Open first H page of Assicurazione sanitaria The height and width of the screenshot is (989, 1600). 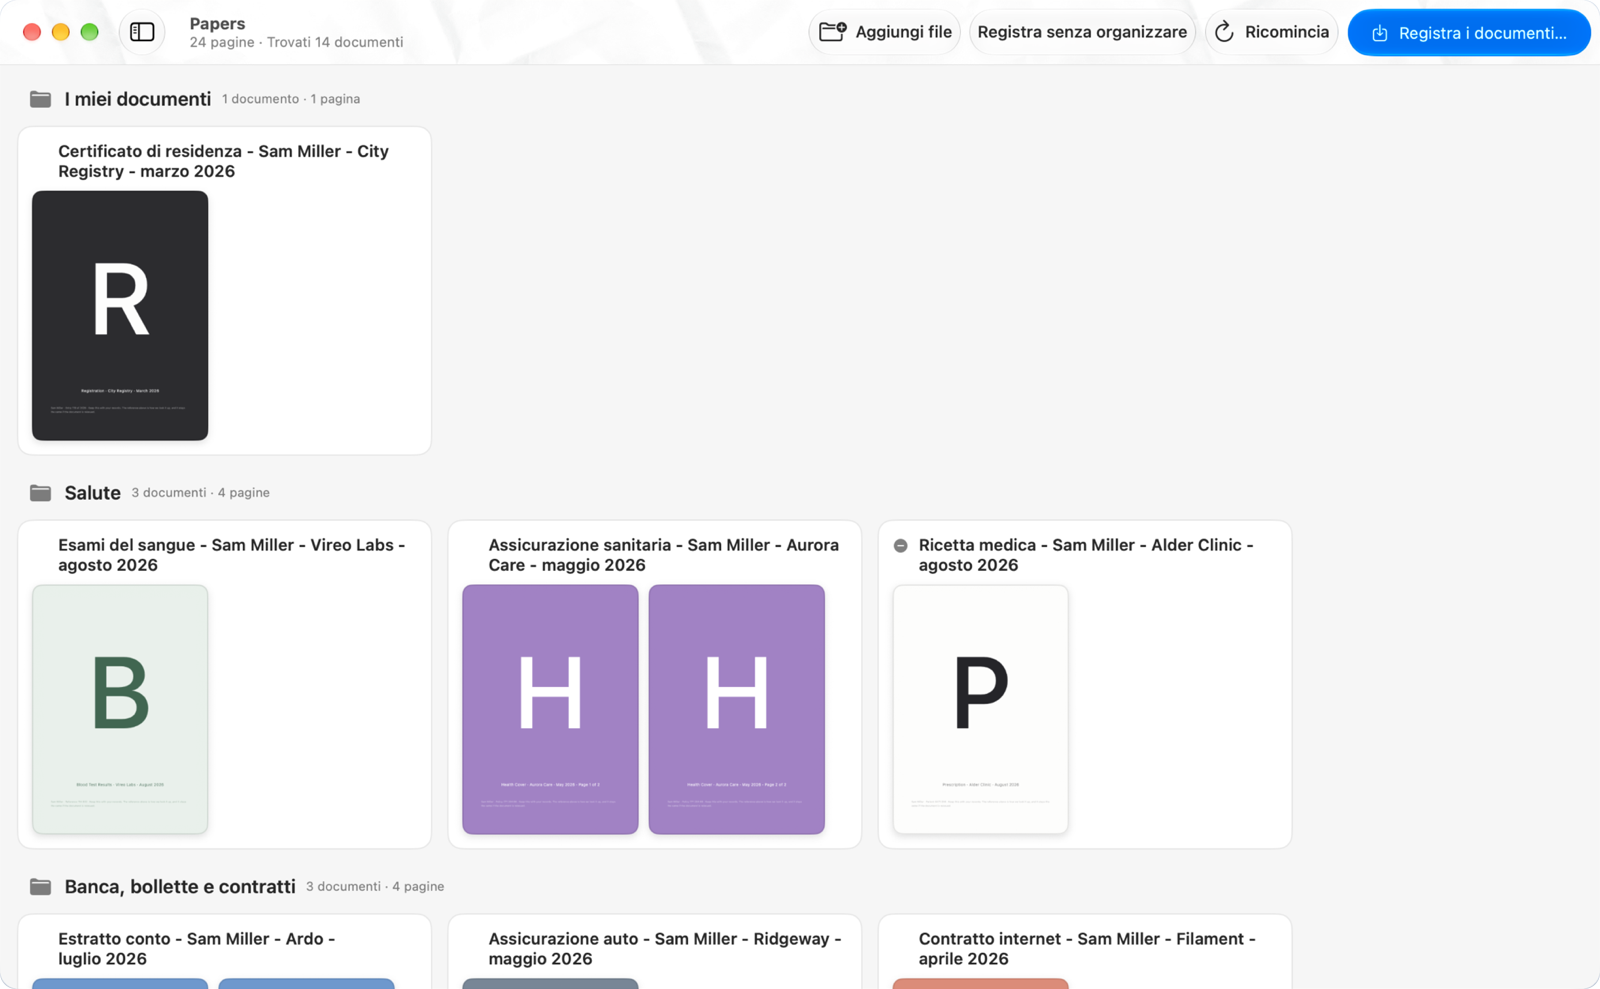pos(550,710)
